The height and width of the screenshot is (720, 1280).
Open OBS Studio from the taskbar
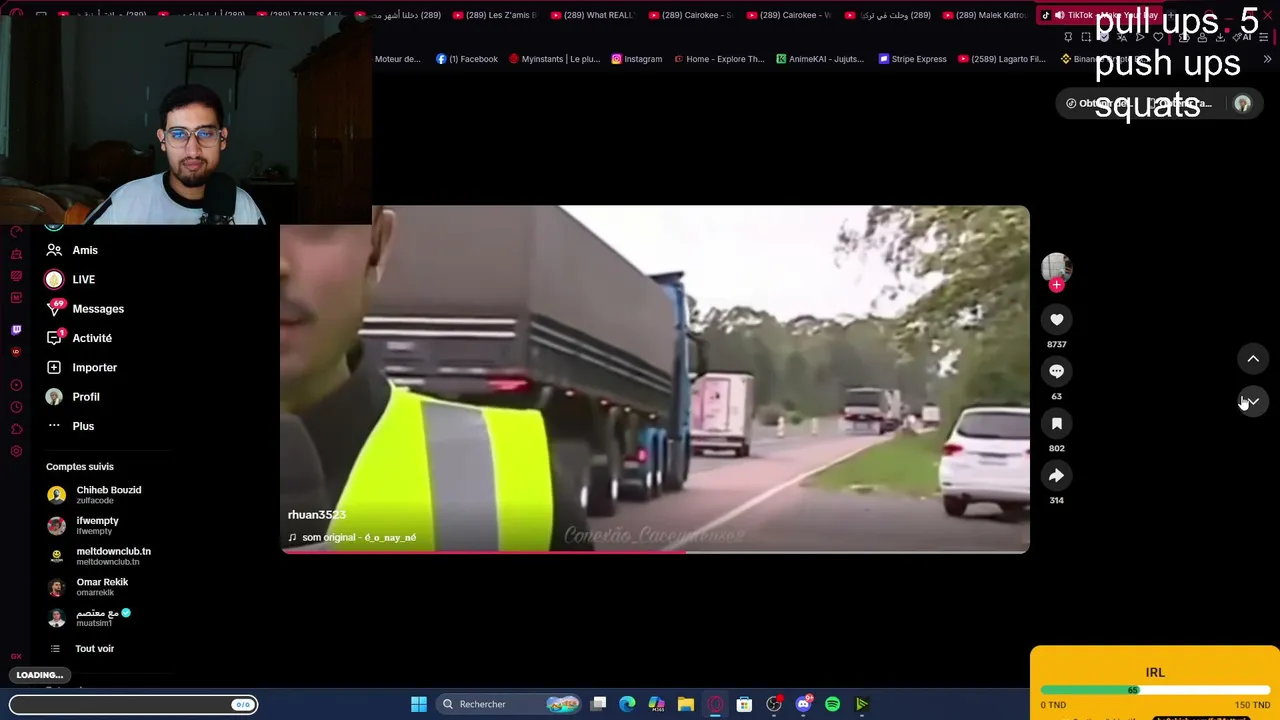click(773, 704)
